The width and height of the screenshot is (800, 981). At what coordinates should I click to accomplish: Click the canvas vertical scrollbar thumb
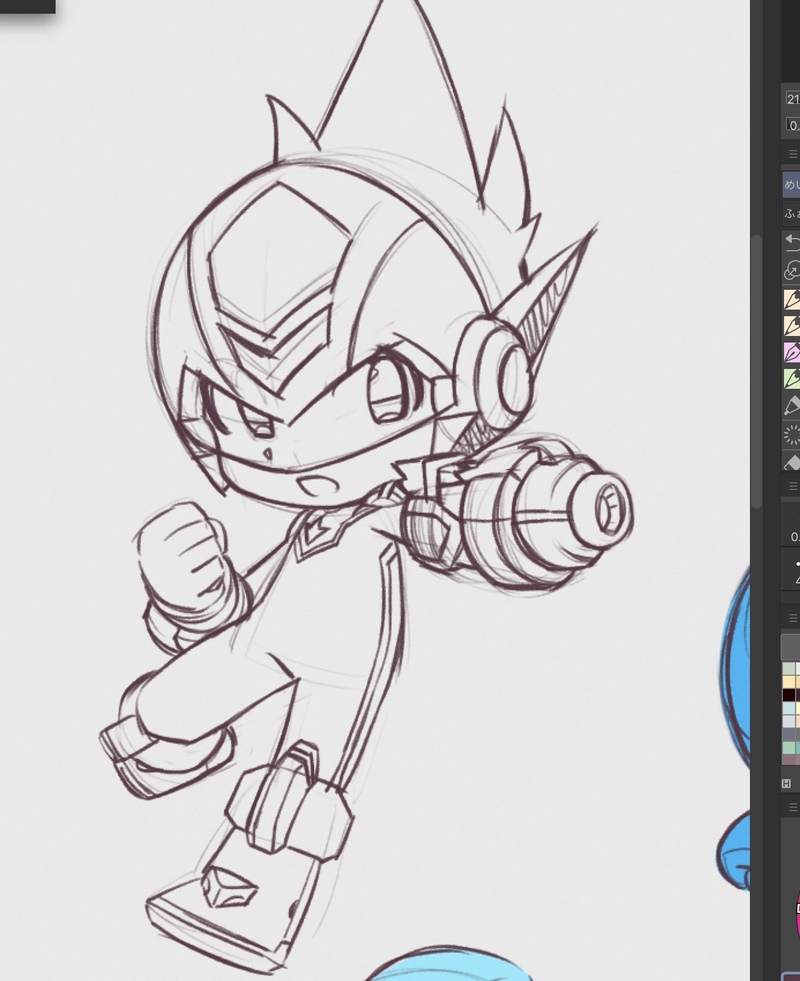[756, 372]
